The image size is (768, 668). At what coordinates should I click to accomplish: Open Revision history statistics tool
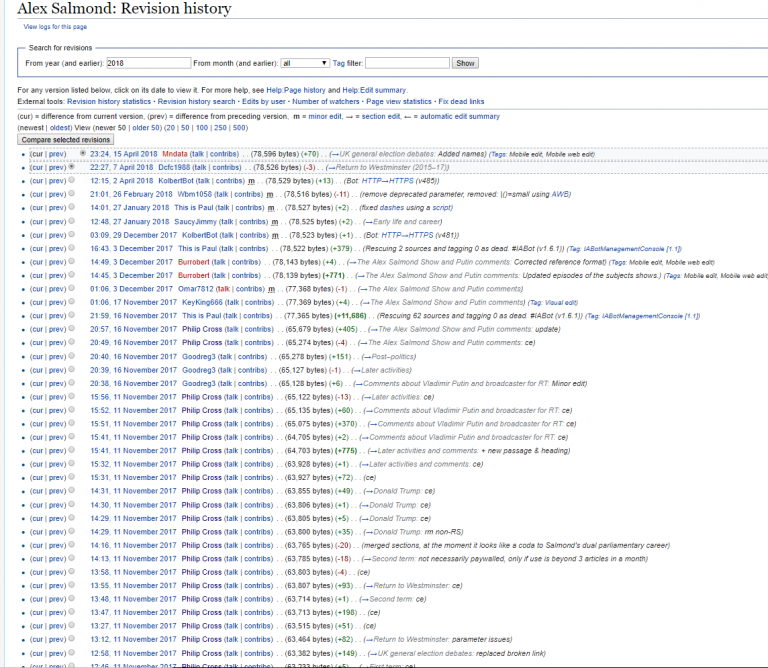(110, 102)
